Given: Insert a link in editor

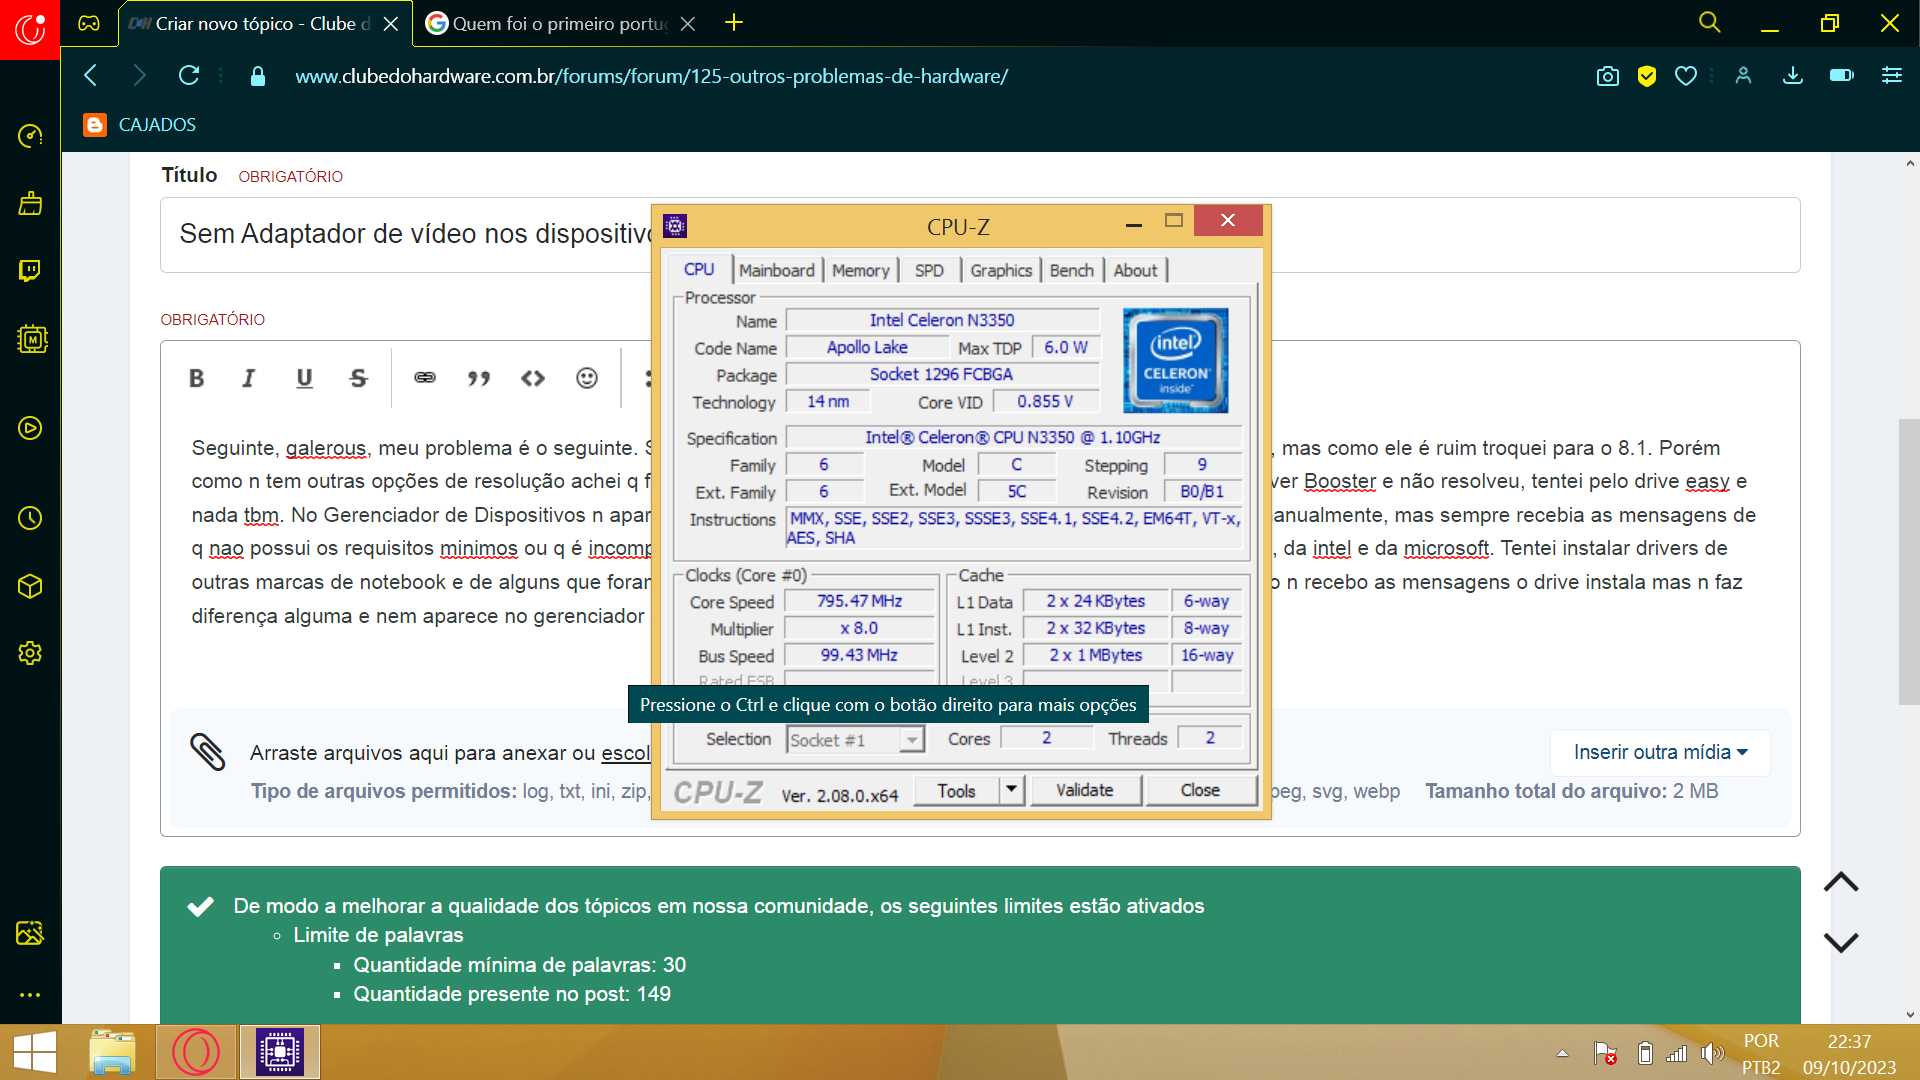Looking at the screenshot, I should click(x=425, y=378).
